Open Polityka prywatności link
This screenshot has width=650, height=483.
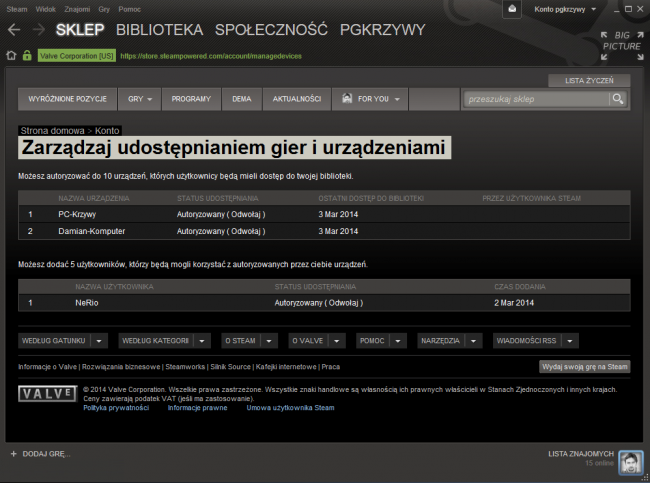(116, 408)
